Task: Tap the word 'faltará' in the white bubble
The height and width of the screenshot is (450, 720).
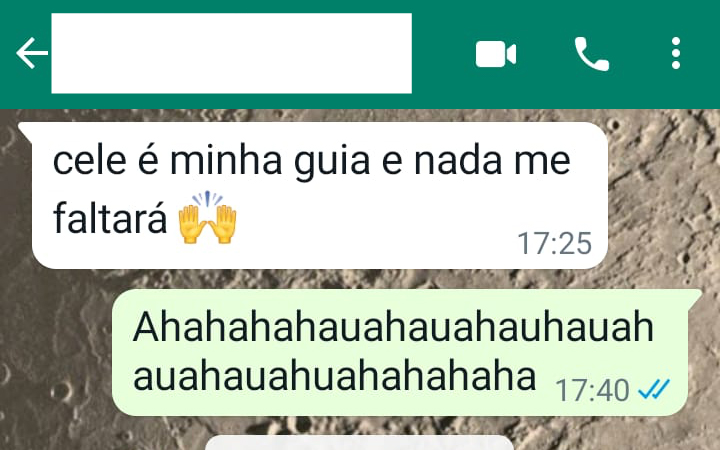Action: point(110,219)
